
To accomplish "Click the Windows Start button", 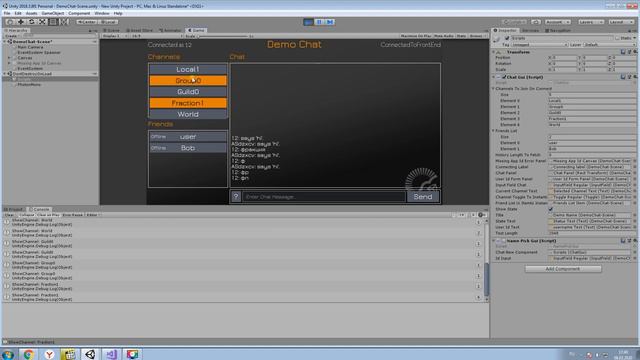I will click(8, 354).
